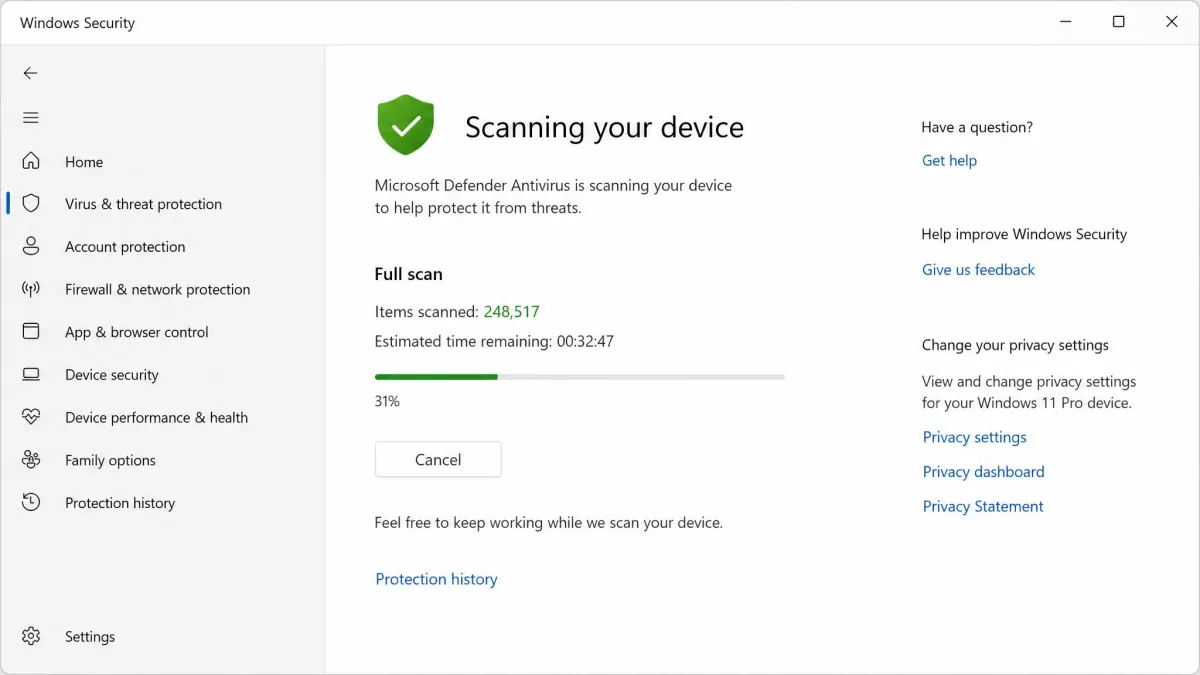
Task: Click the back arrow icon
Action: (x=30, y=73)
